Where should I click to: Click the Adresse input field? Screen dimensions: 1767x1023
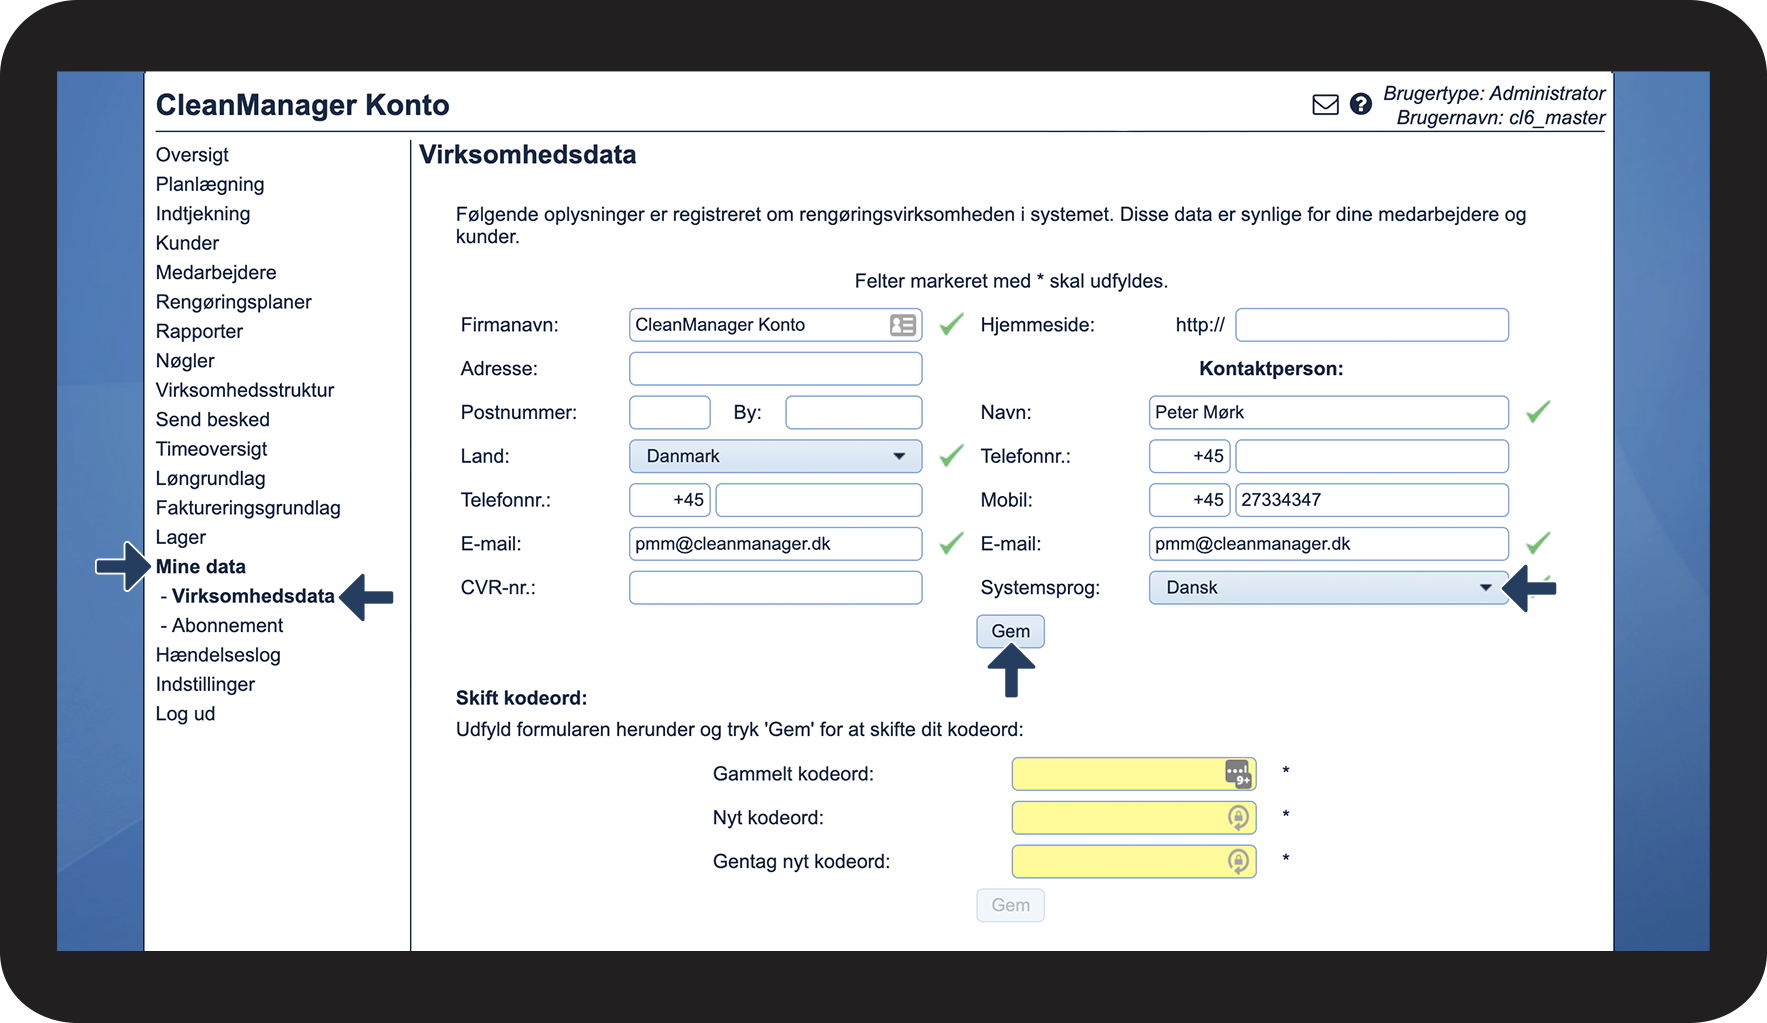pos(775,369)
